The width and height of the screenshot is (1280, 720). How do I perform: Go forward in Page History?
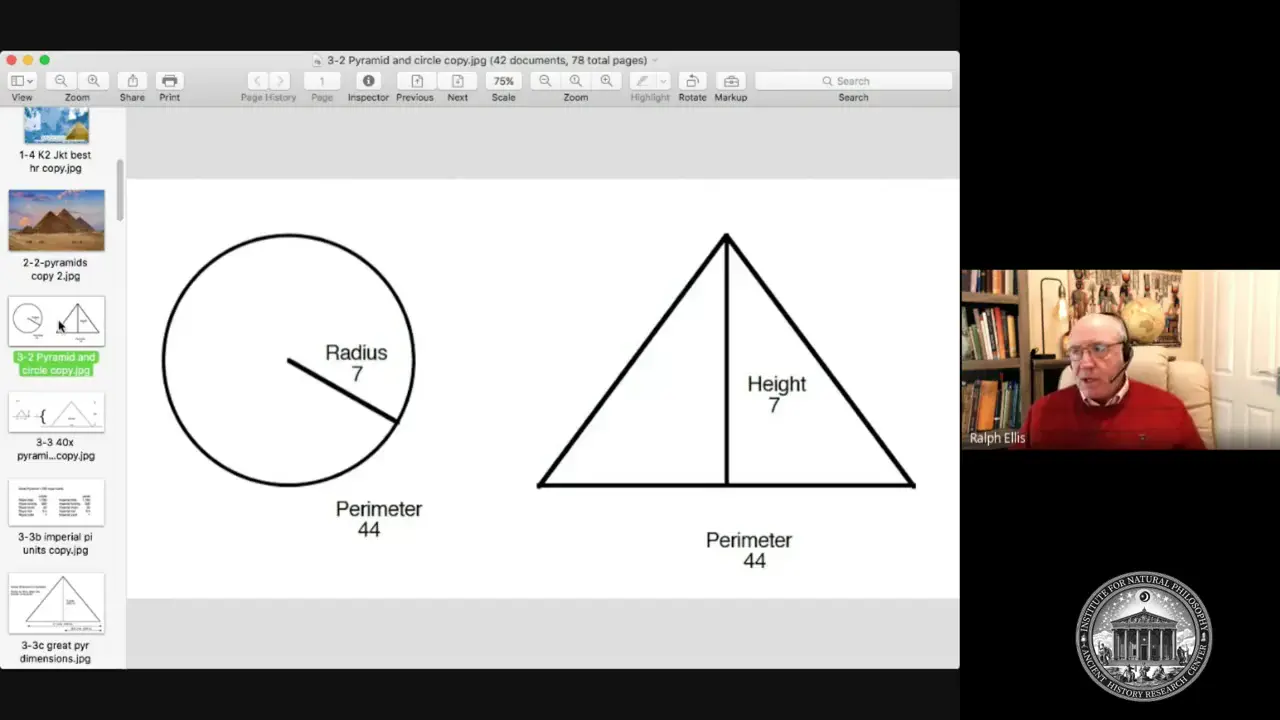tap(280, 81)
